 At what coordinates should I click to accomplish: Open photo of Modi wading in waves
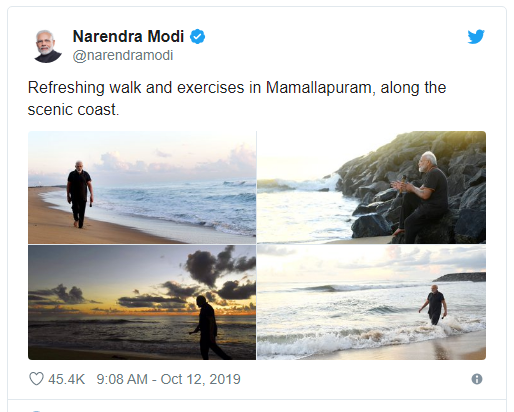(x=371, y=302)
